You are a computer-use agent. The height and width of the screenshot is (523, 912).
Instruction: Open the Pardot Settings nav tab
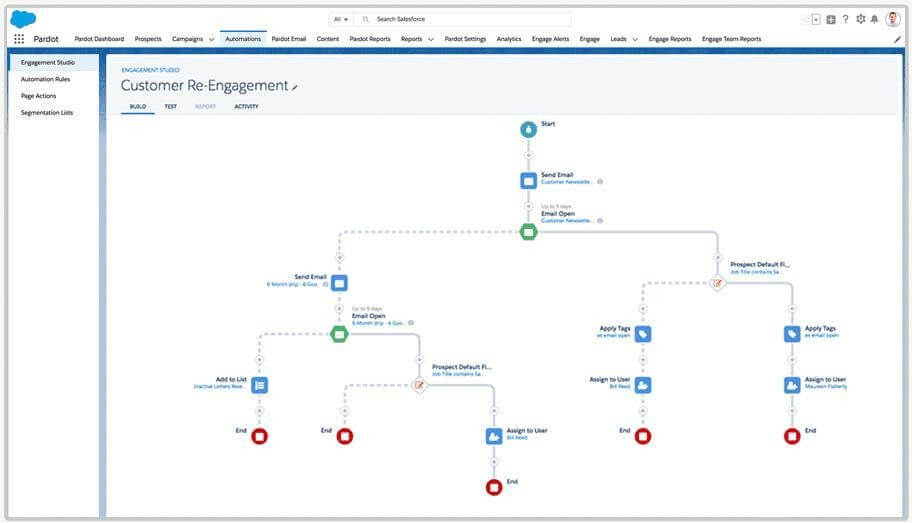click(465, 39)
